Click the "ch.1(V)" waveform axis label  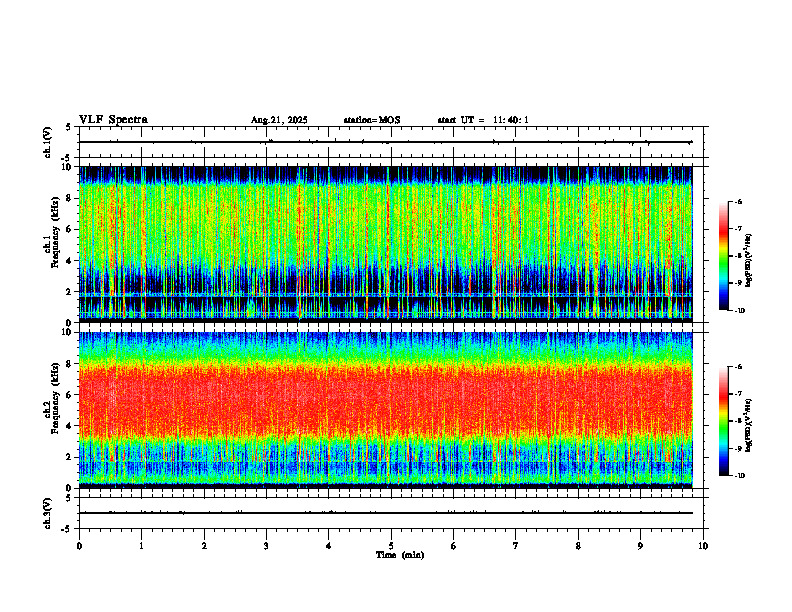(x=48, y=142)
